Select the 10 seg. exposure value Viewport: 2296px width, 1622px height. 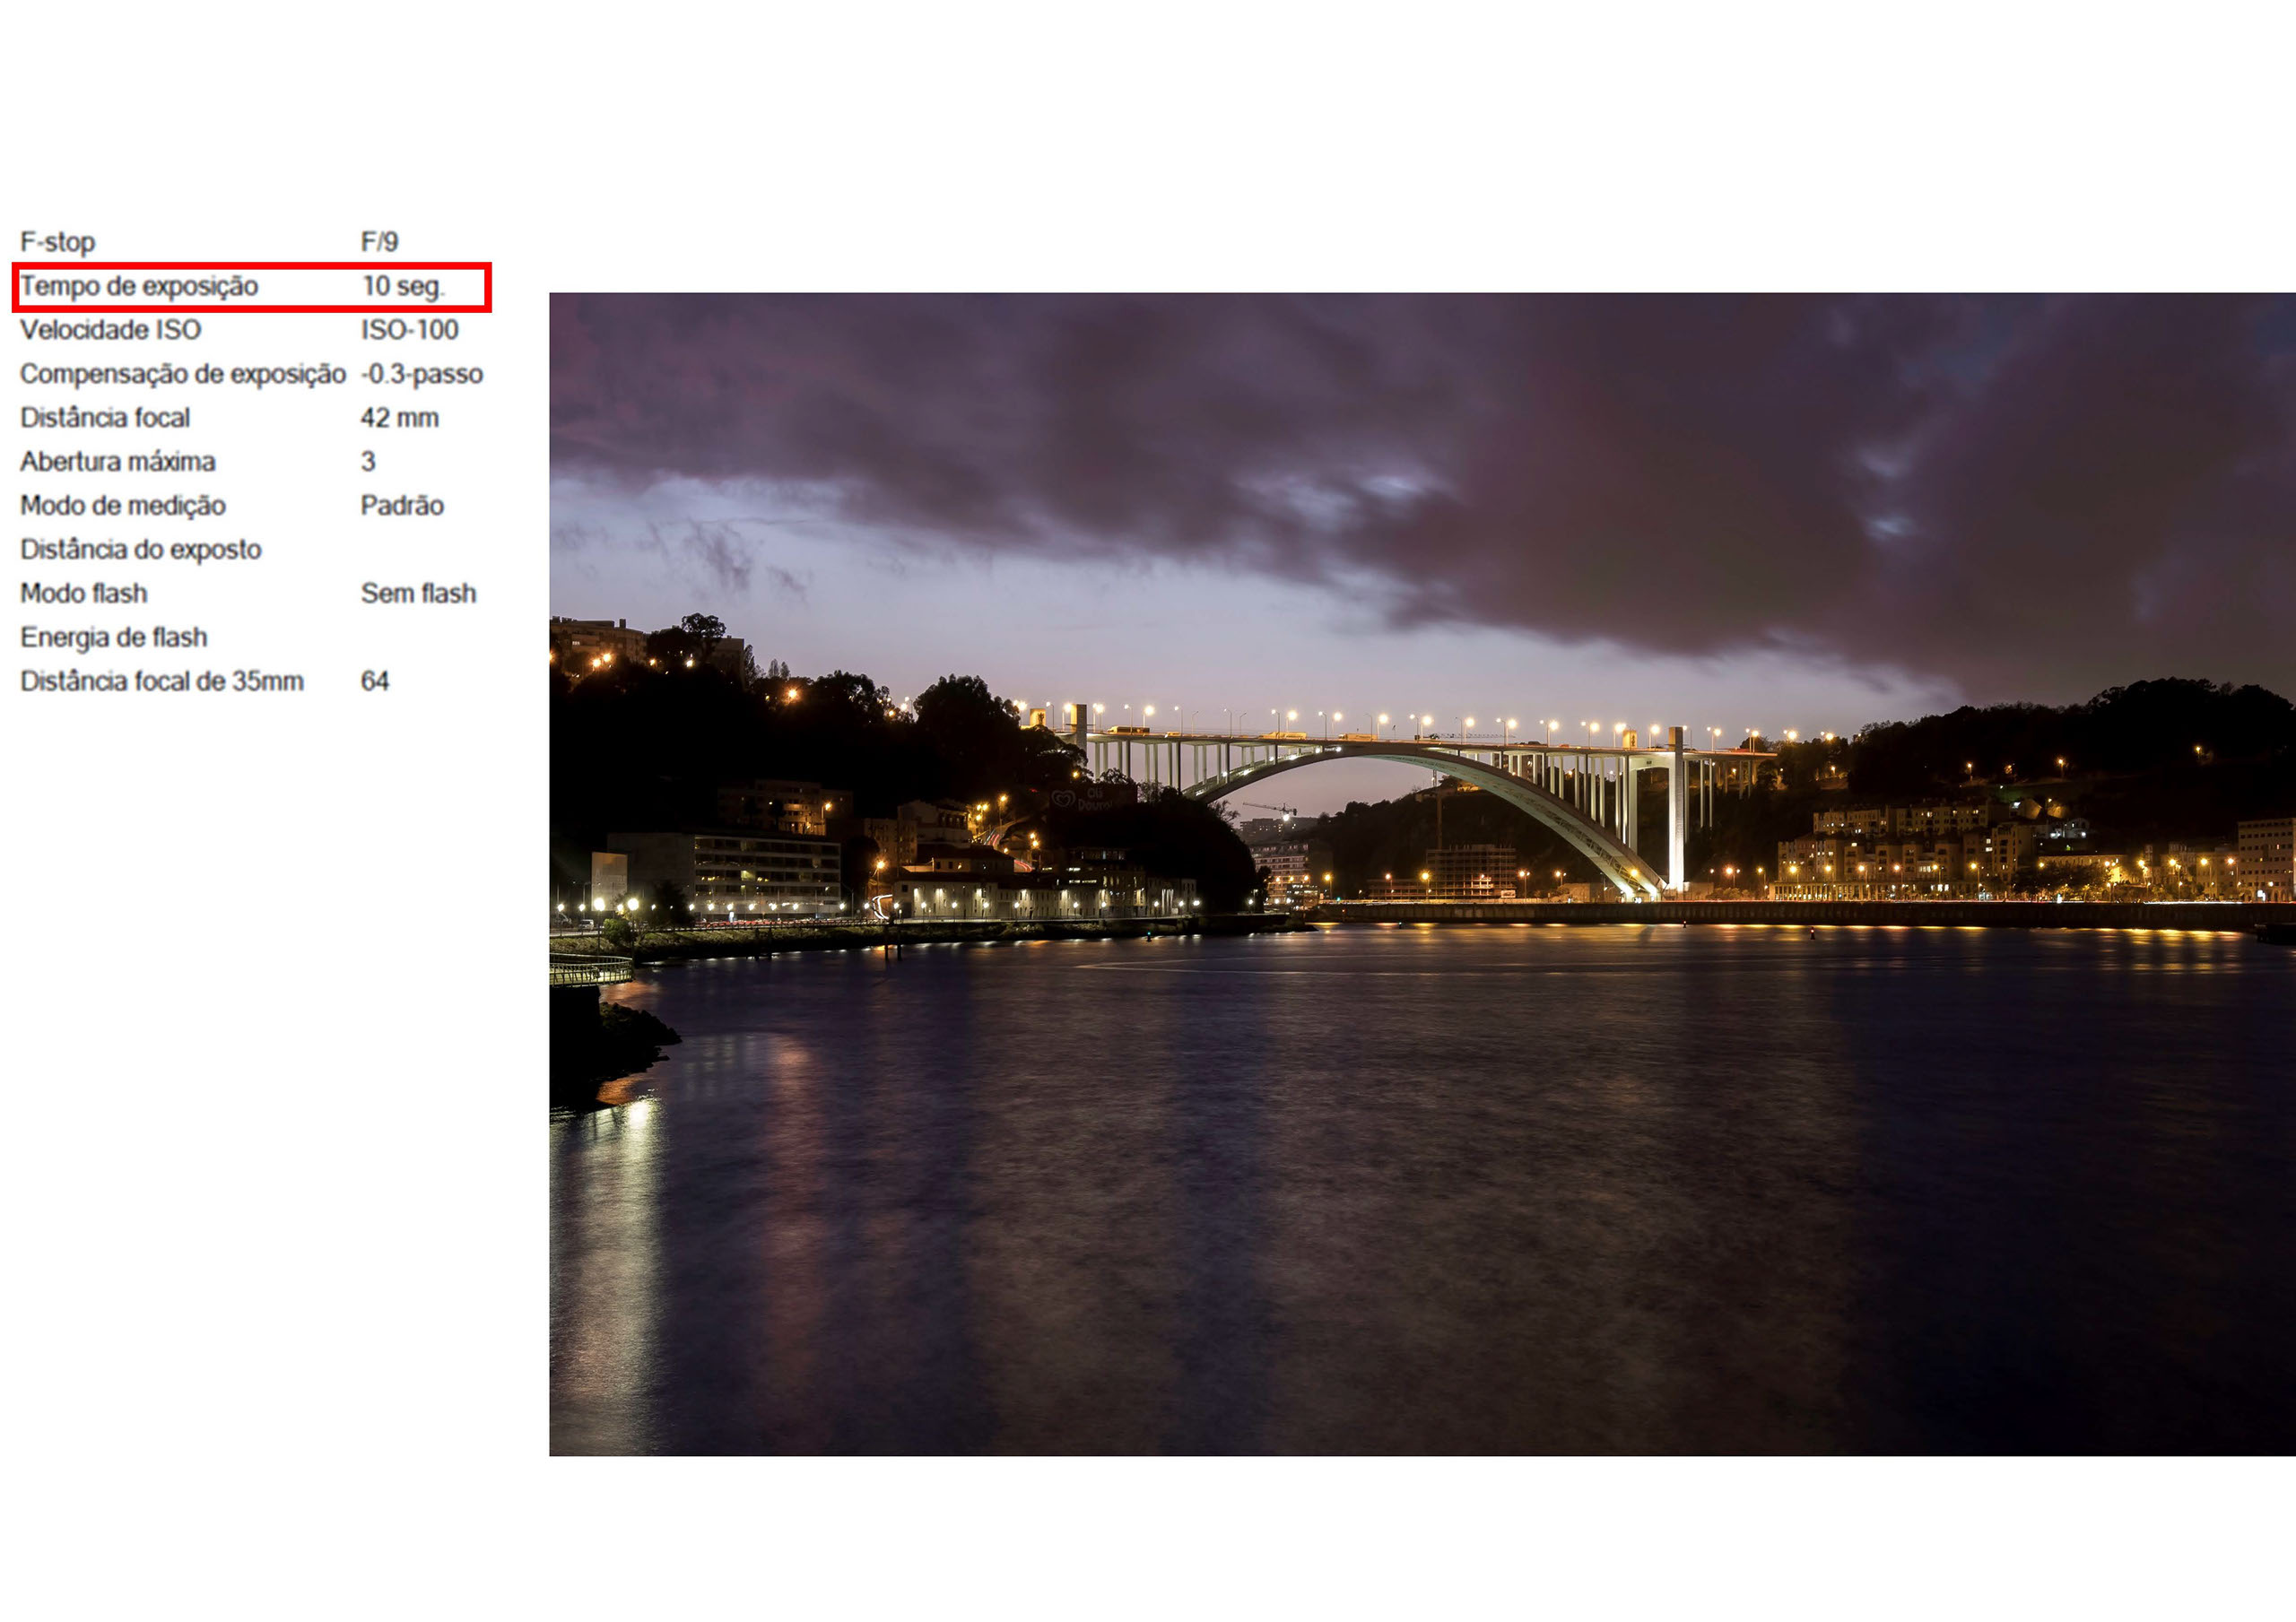pyautogui.click(x=403, y=286)
